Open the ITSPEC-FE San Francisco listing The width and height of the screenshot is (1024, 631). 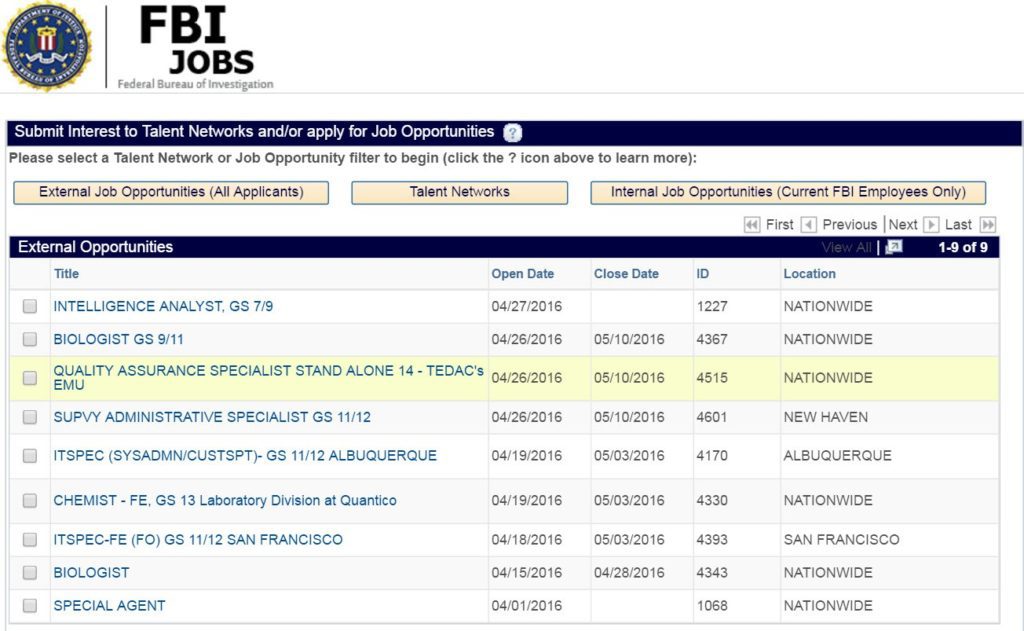(197, 539)
